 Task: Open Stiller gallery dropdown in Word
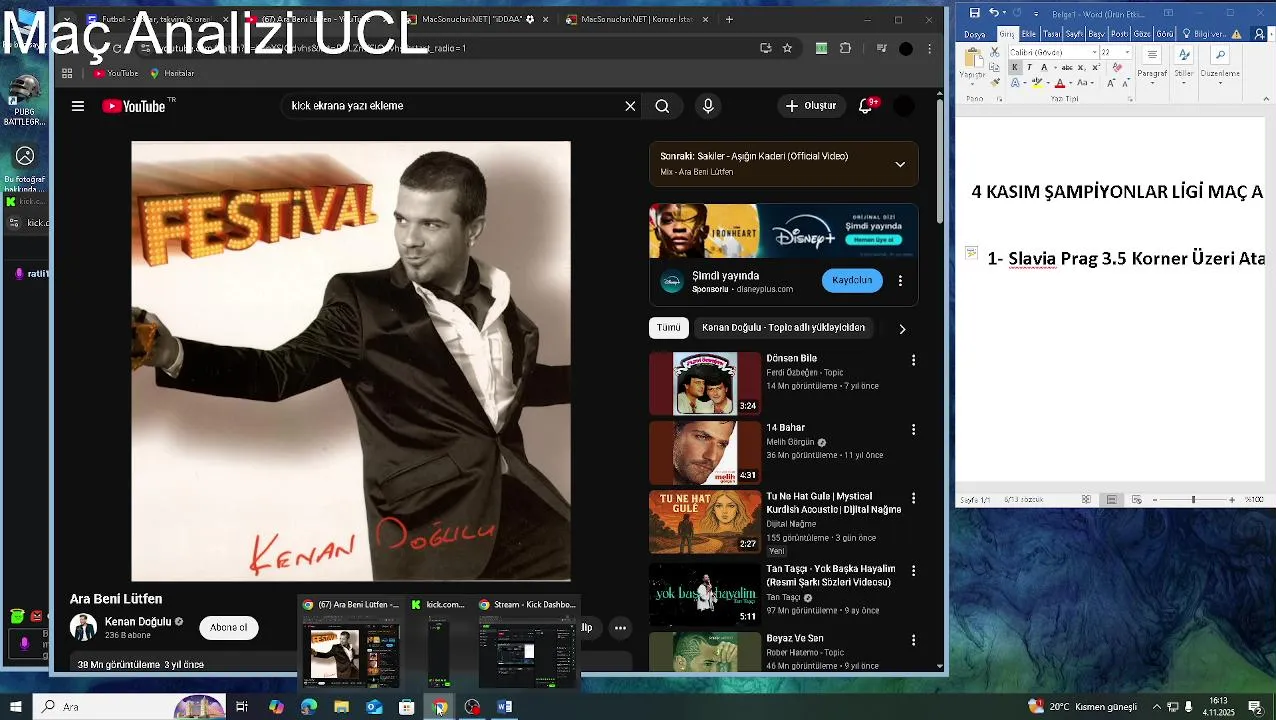(1183, 66)
